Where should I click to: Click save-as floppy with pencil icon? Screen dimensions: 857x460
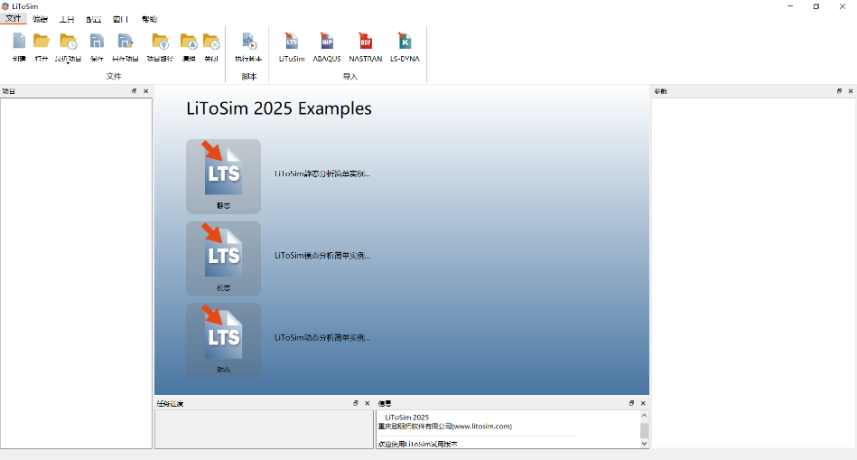coord(125,42)
